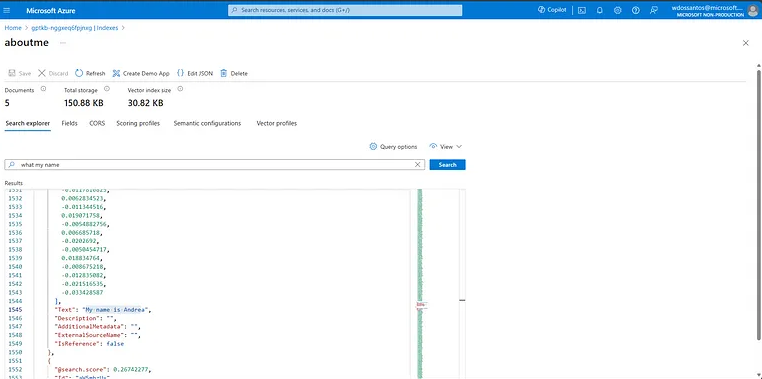This screenshot has width=762, height=379.
Task: Open Edit JSON
Action: point(194,73)
